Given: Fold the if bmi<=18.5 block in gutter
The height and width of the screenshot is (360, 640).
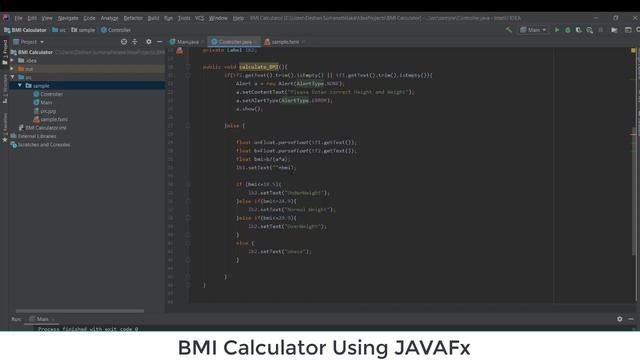Looking at the screenshot, I should [188, 184].
